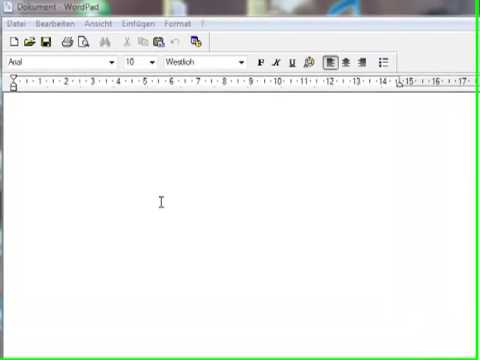Save the document with the floppy disk icon
This screenshot has height=360, width=480.
46,42
